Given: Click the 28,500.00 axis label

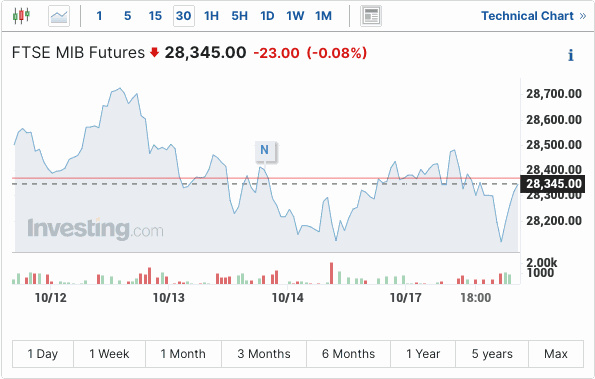Looking at the screenshot, I should [x=554, y=145].
